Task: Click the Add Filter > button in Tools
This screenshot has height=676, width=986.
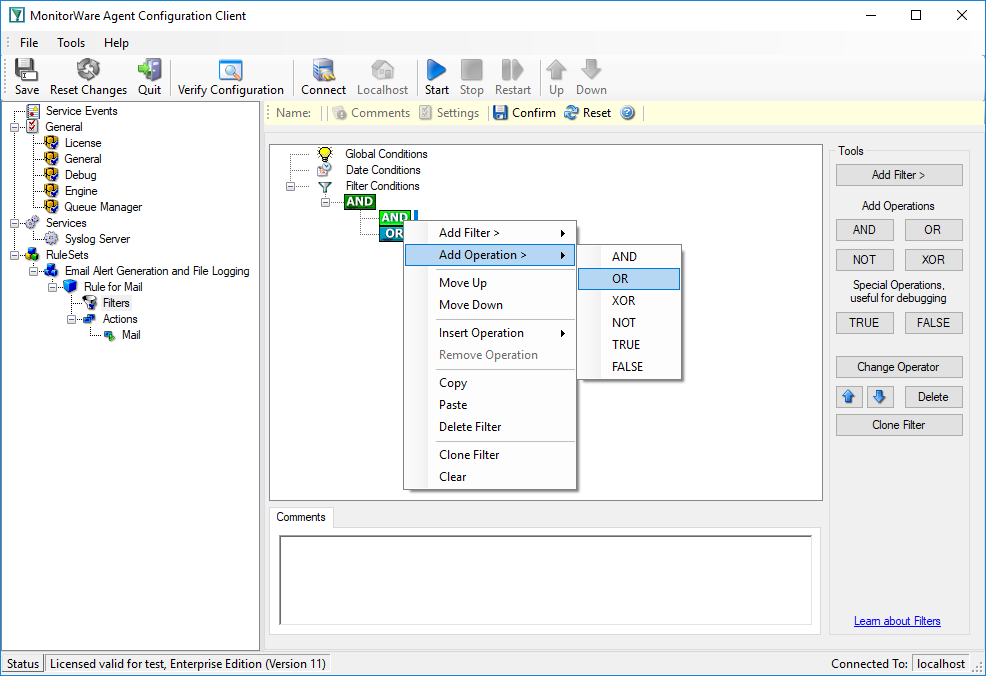Action: click(x=899, y=175)
